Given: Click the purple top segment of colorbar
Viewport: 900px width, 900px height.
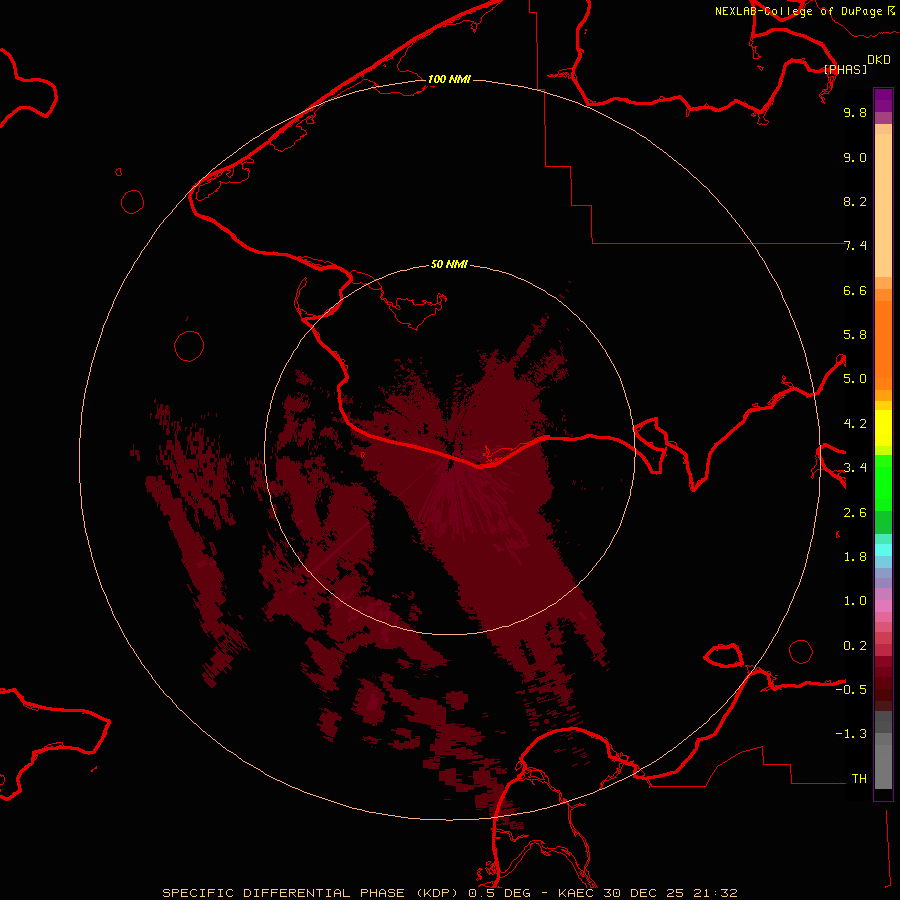Looking at the screenshot, I should [x=883, y=100].
